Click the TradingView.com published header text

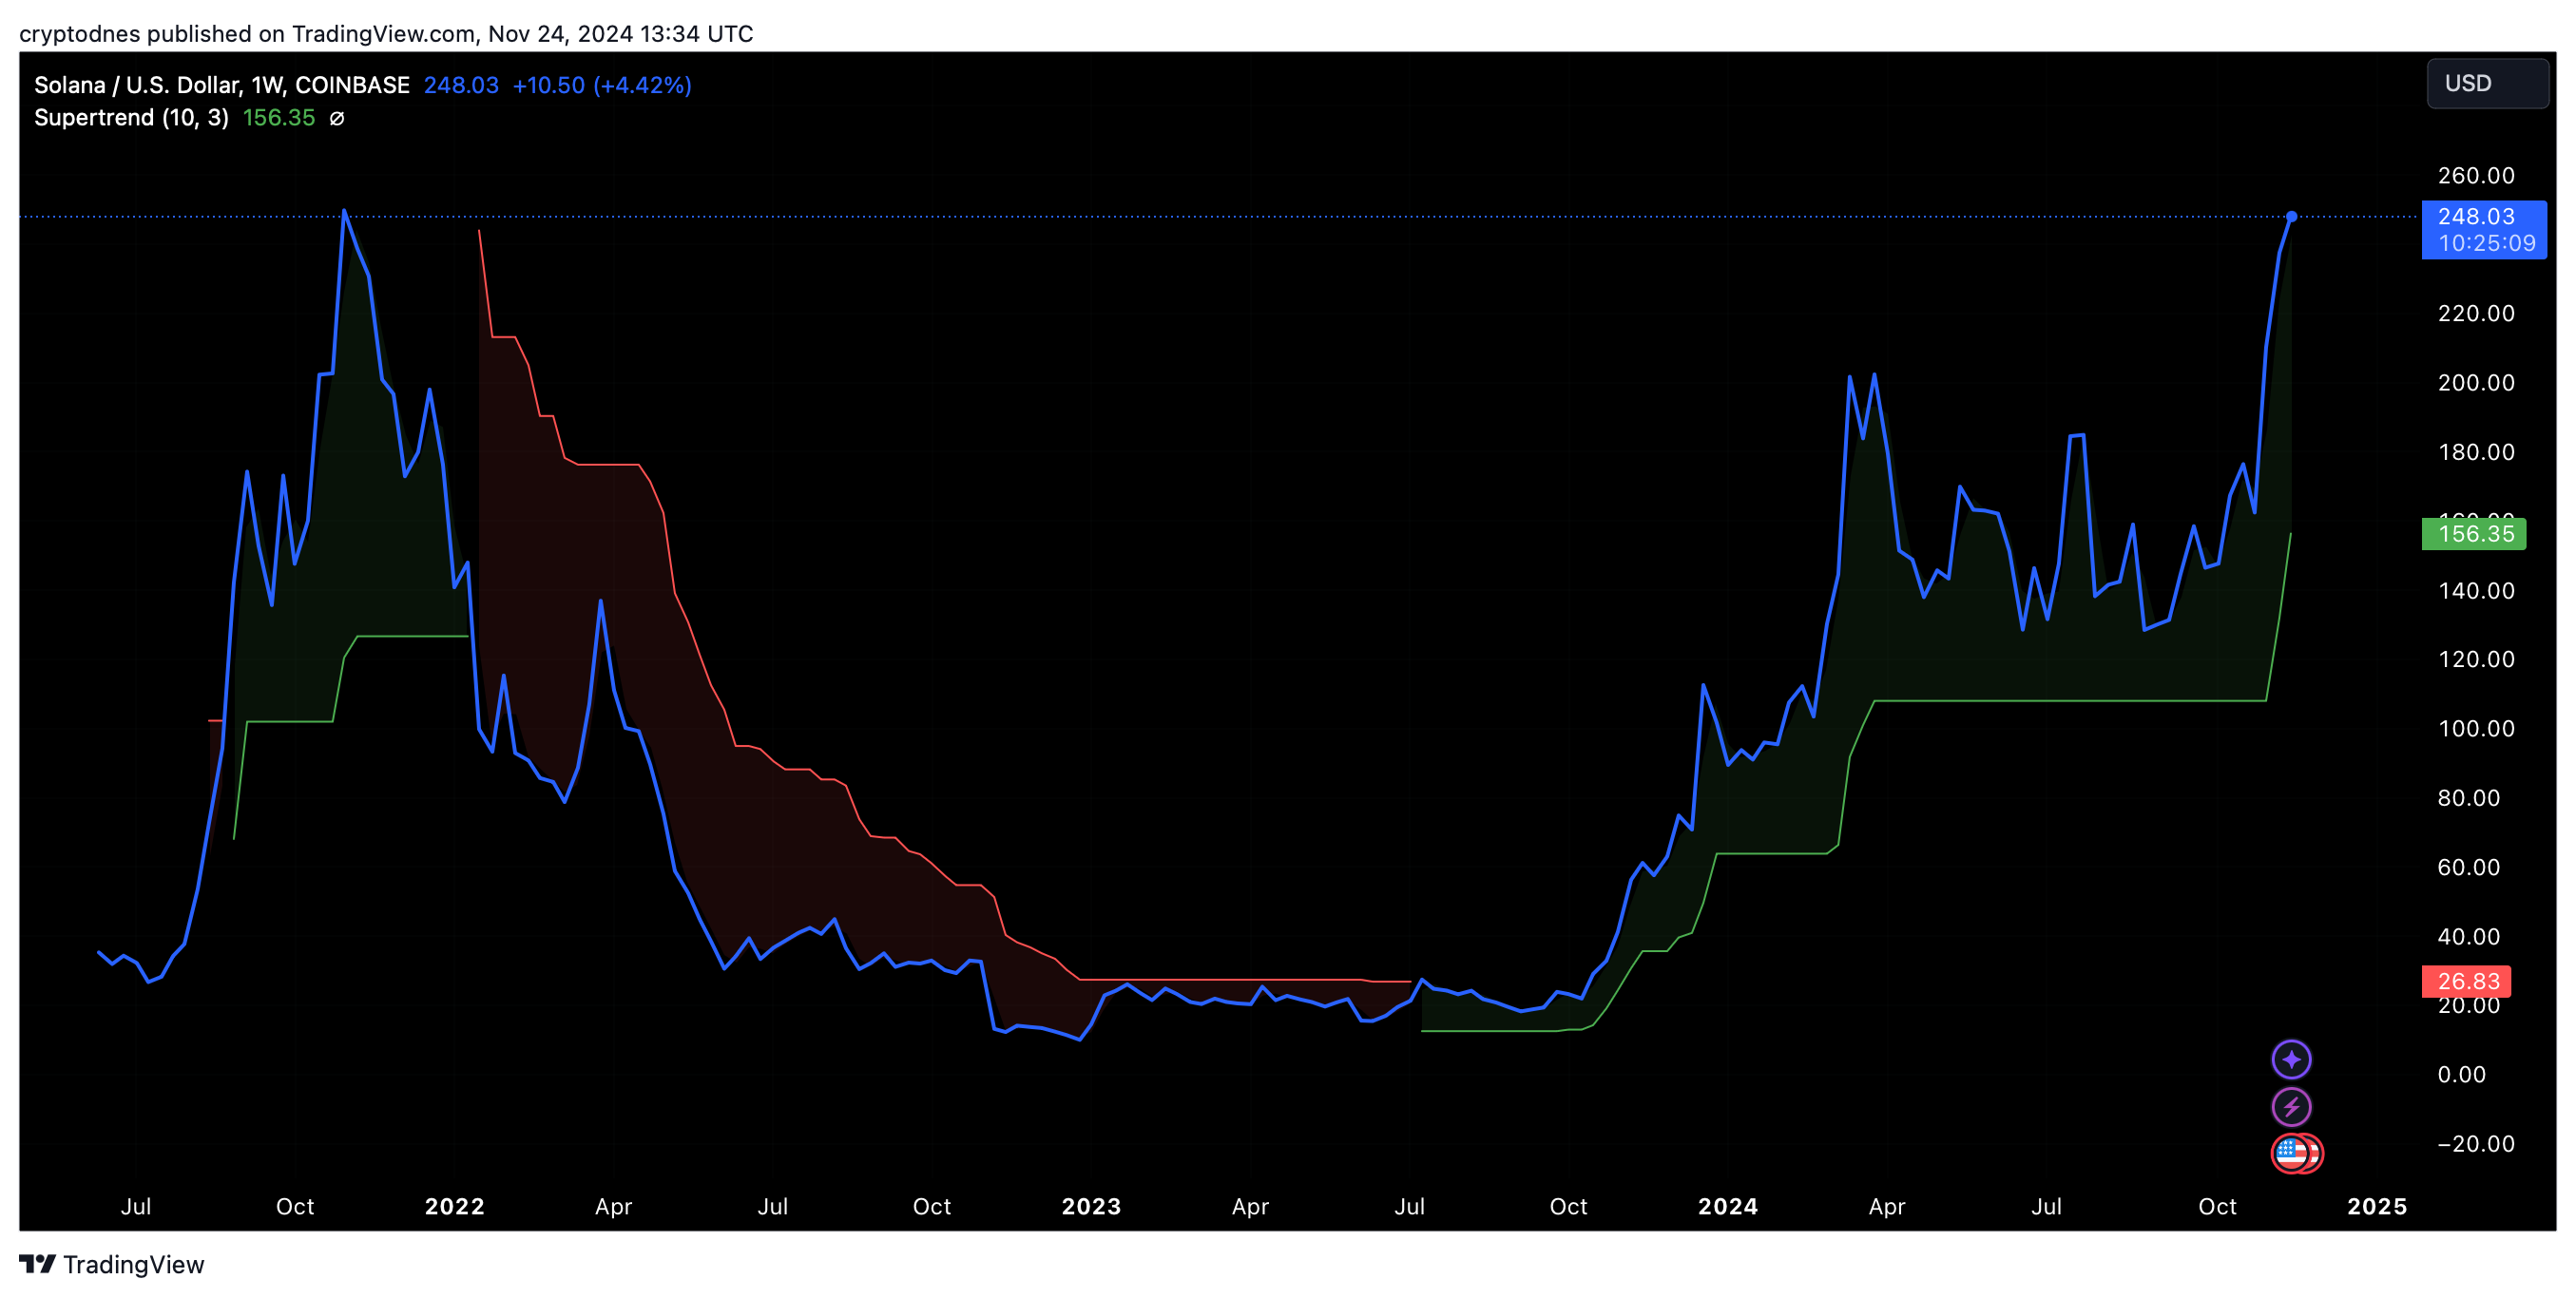click(x=385, y=33)
